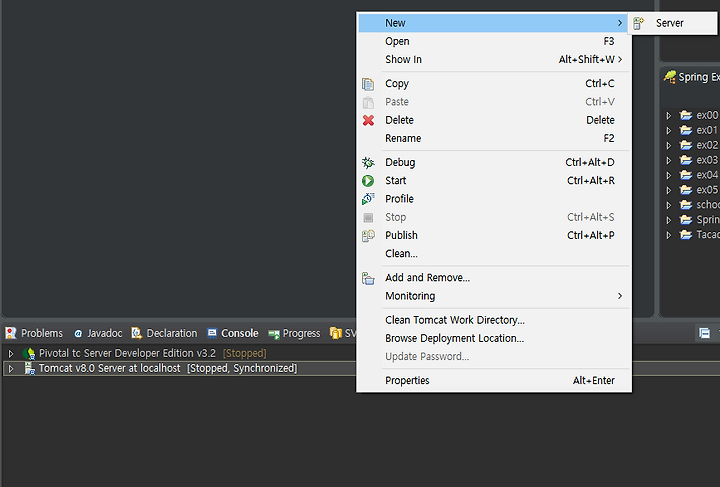The height and width of the screenshot is (487, 720).
Task: Select Profile menu entry
Action: 494,199
